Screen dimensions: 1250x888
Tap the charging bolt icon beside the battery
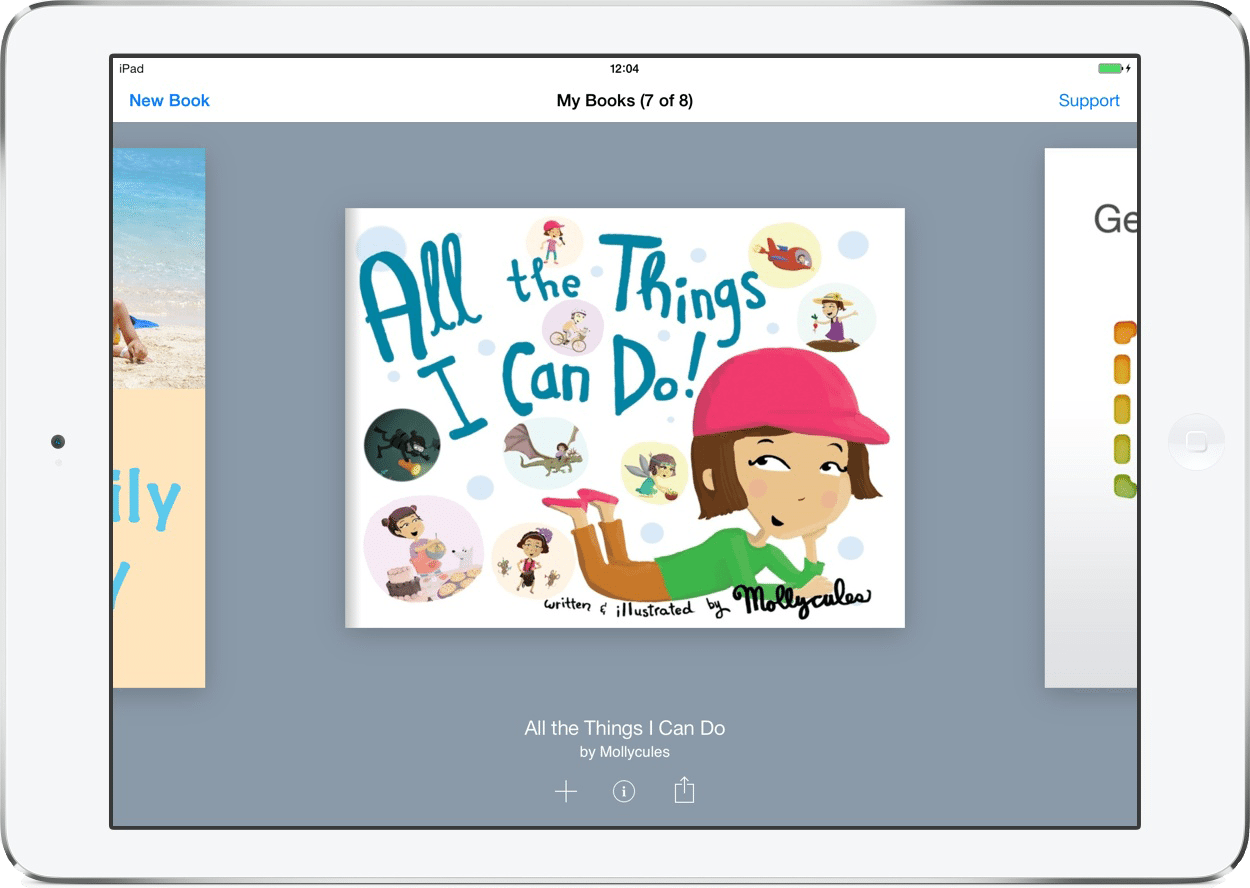pos(1129,68)
